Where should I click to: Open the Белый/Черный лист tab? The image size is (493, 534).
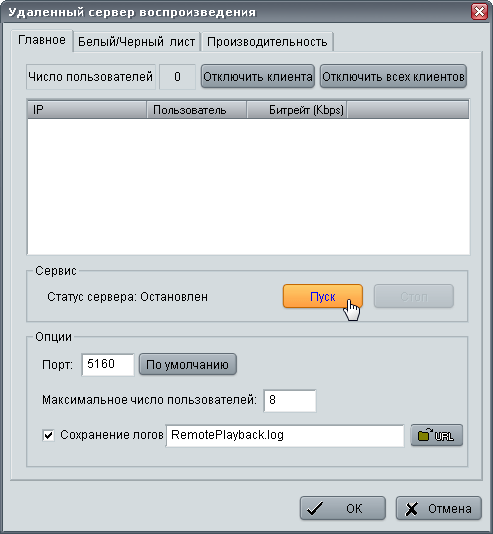pyautogui.click(x=137, y=42)
